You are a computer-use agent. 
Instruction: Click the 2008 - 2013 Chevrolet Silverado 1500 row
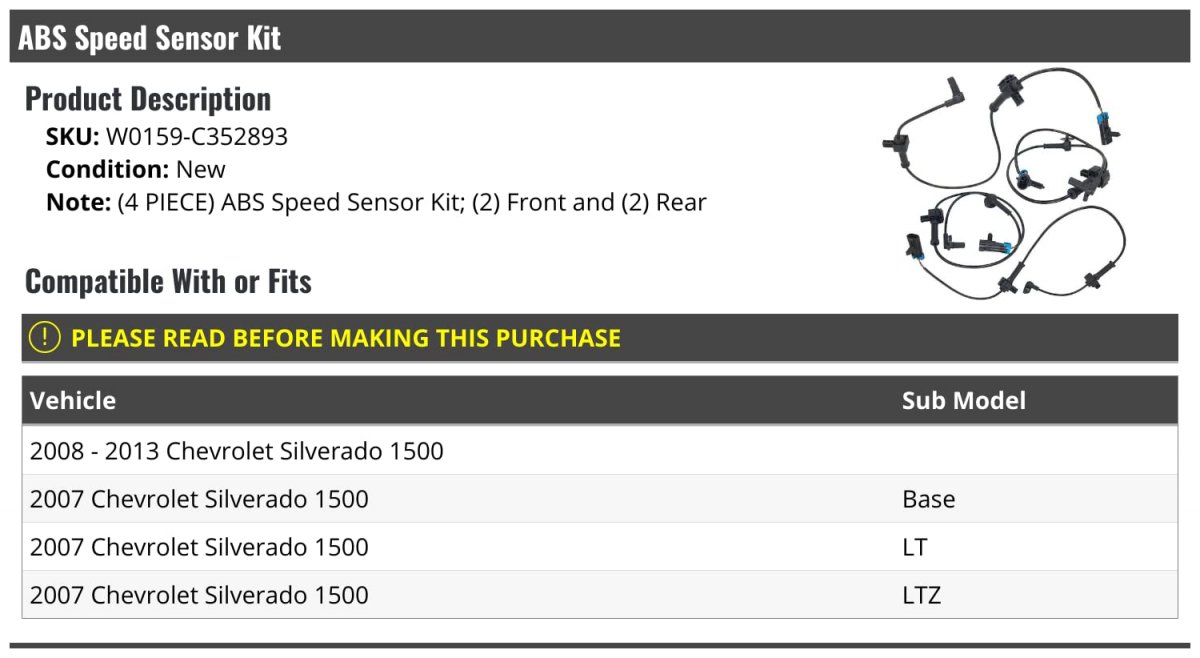(x=600, y=451)
